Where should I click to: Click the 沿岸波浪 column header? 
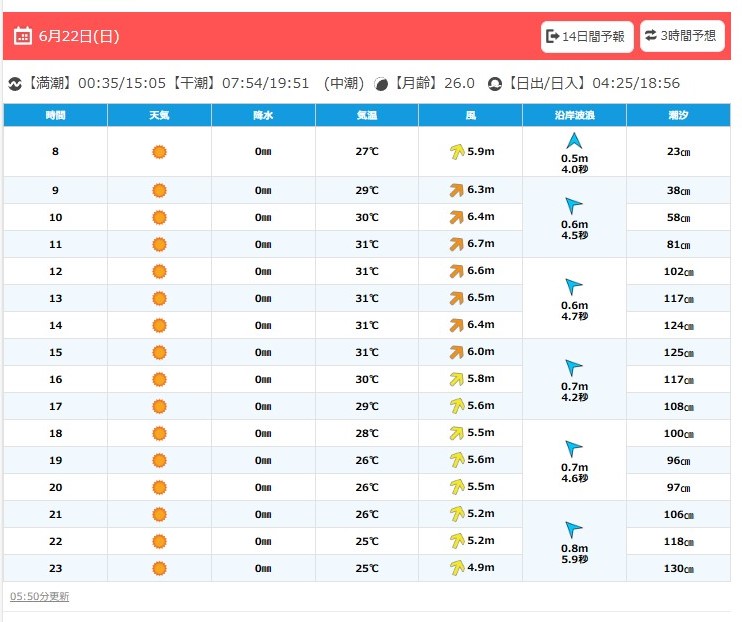tap(574, 115)
